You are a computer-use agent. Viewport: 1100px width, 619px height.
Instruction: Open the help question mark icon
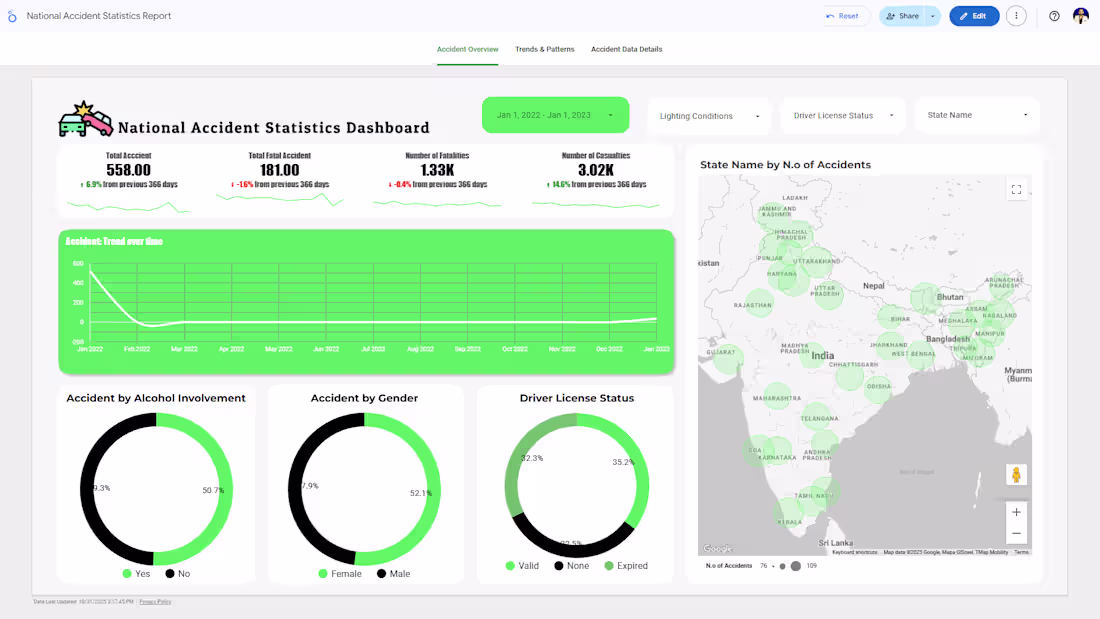(x=1054, y=16)
